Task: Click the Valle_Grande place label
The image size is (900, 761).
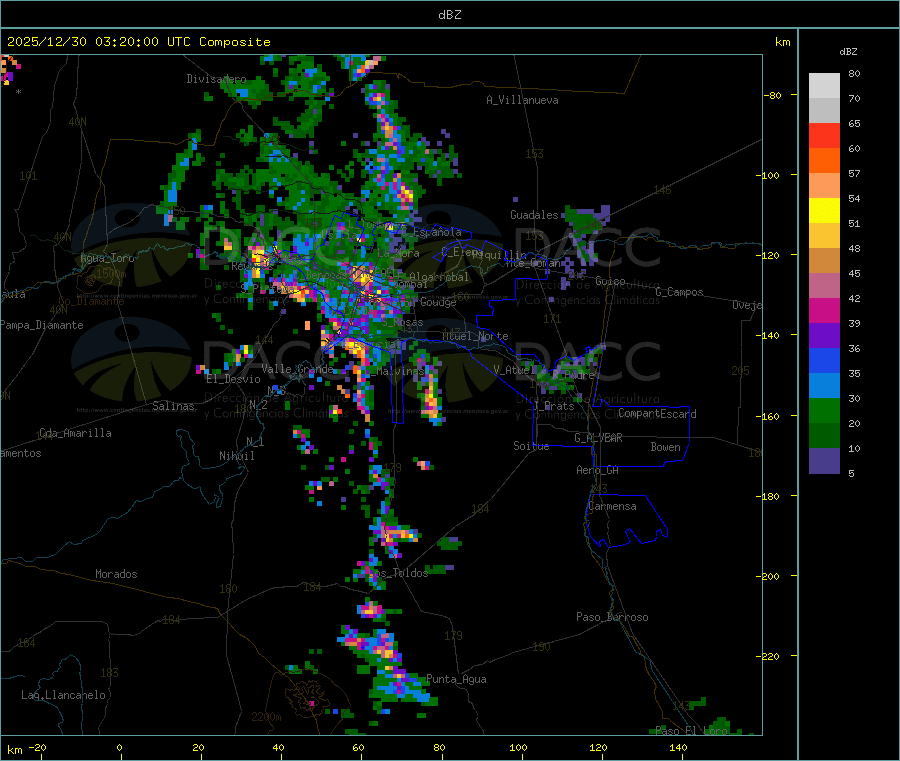Action: [297, 369]
